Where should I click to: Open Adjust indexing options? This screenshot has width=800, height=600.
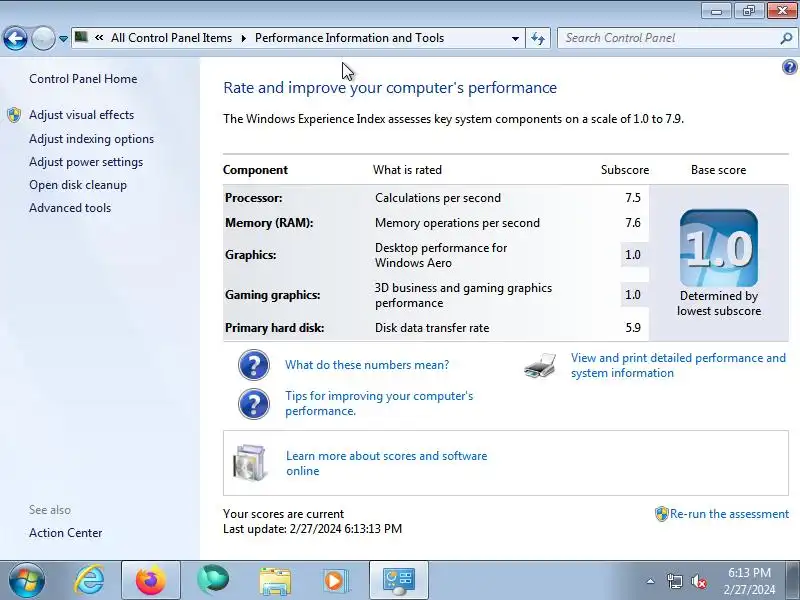(91, 139)
